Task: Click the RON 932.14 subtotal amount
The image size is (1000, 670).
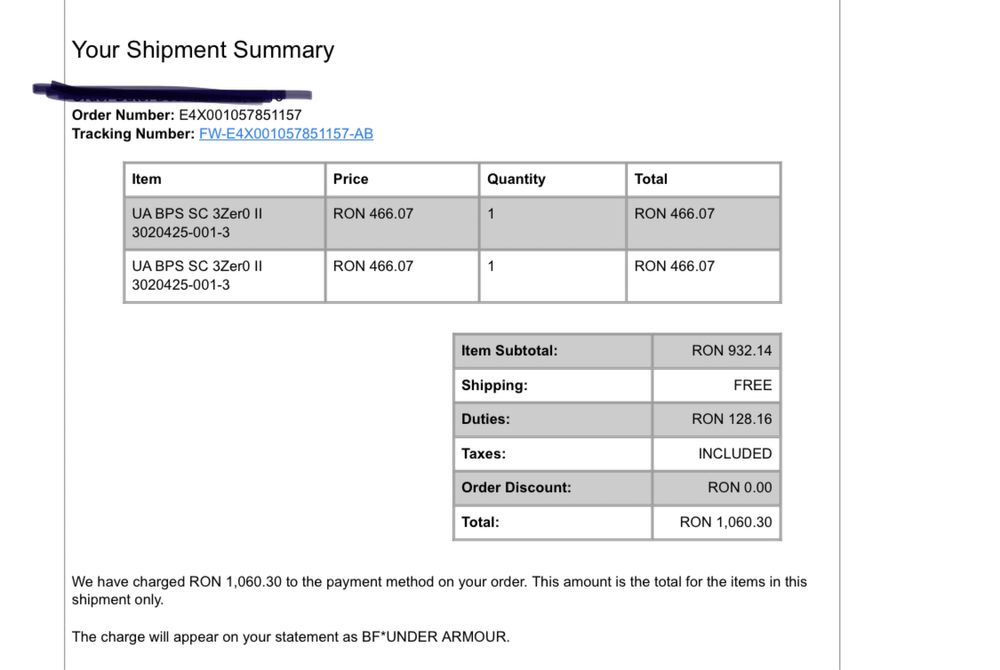Action: (731, 351)
